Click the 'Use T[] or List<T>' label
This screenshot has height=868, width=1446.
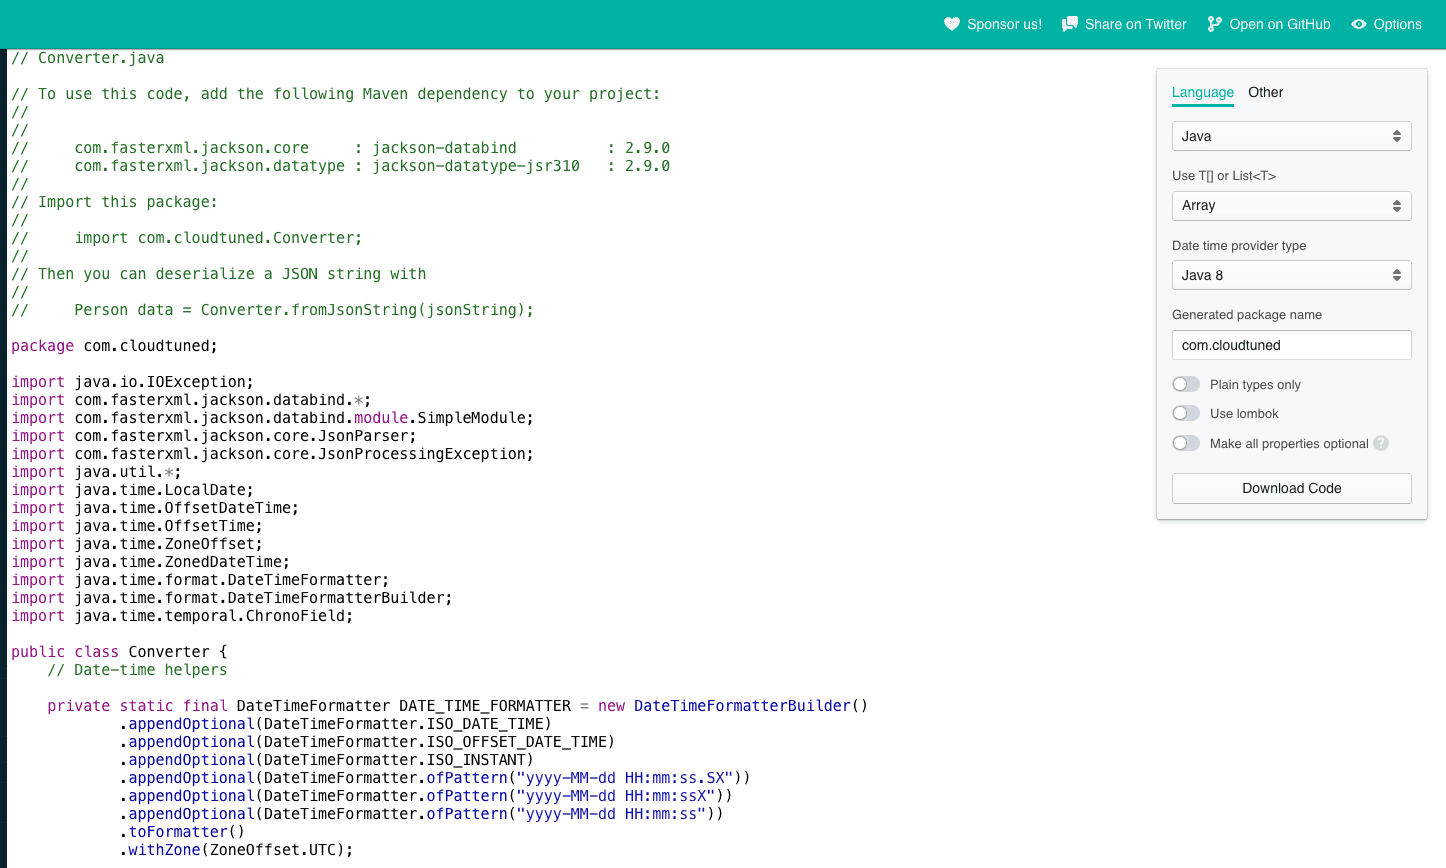pyautogui.click(x=1224, y=176)
